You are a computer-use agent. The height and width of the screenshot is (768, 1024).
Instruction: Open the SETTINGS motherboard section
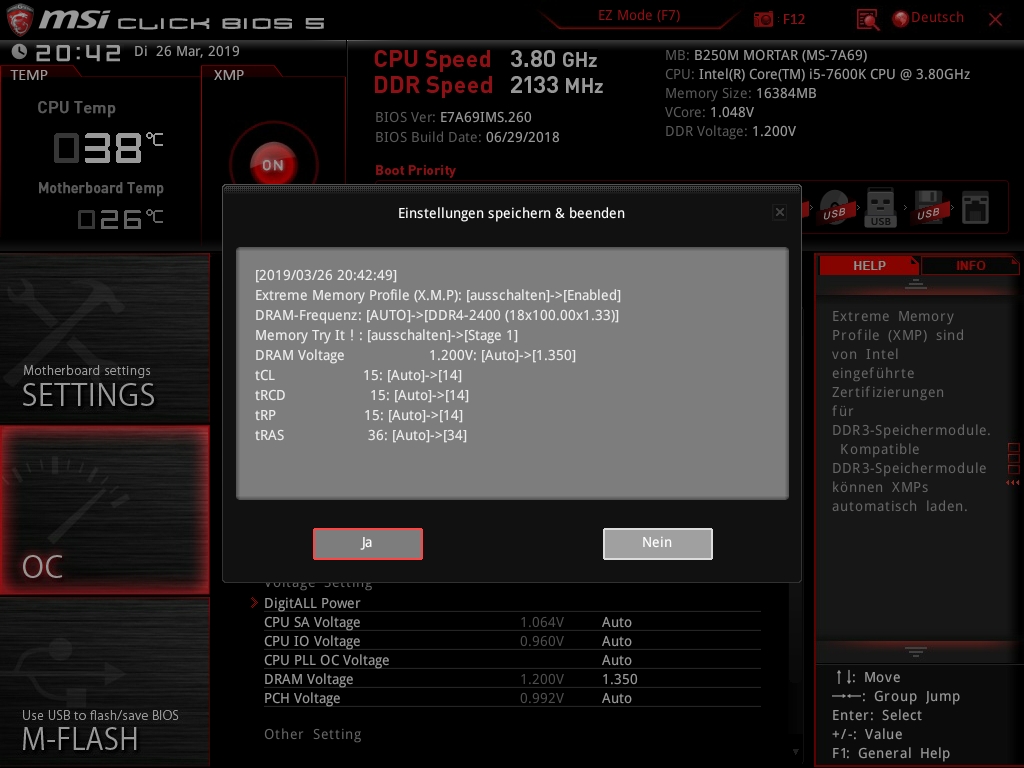tap(104, 338)
